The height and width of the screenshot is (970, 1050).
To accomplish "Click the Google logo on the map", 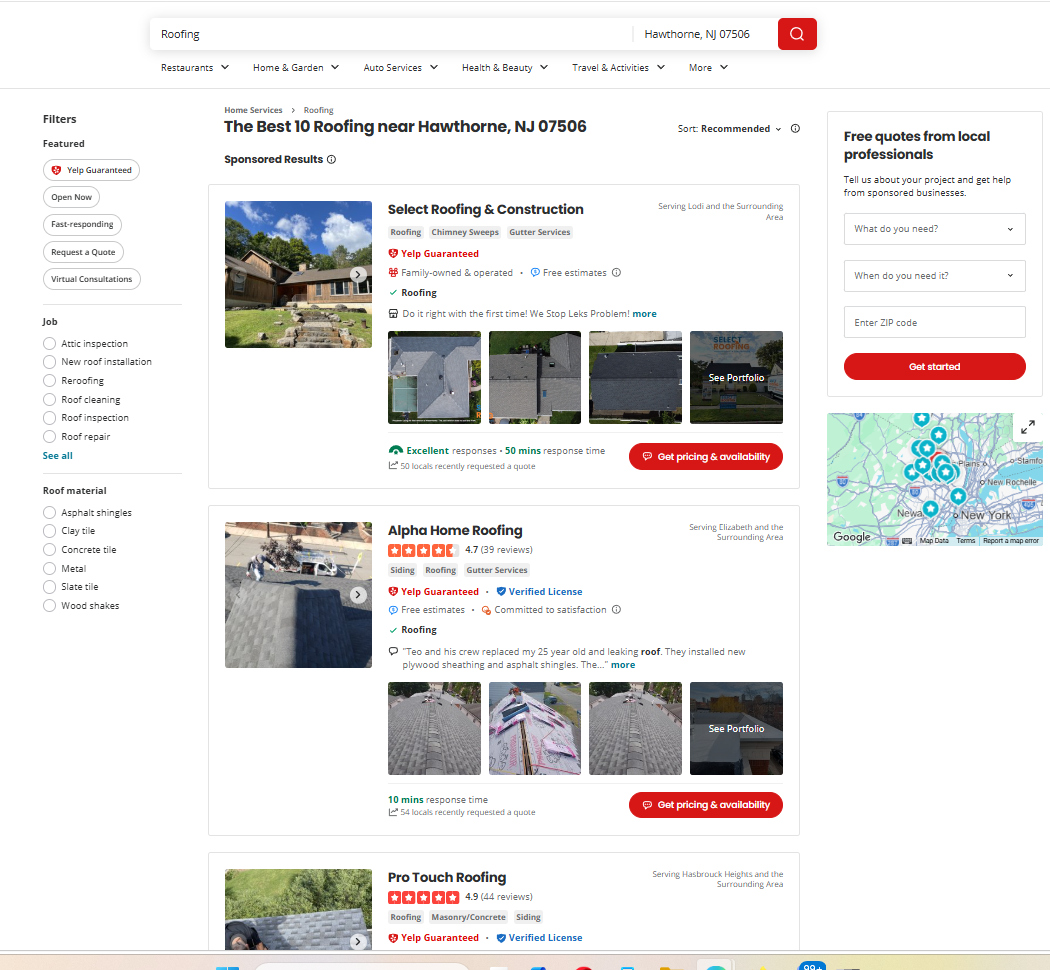I will (x=852, y=537).
